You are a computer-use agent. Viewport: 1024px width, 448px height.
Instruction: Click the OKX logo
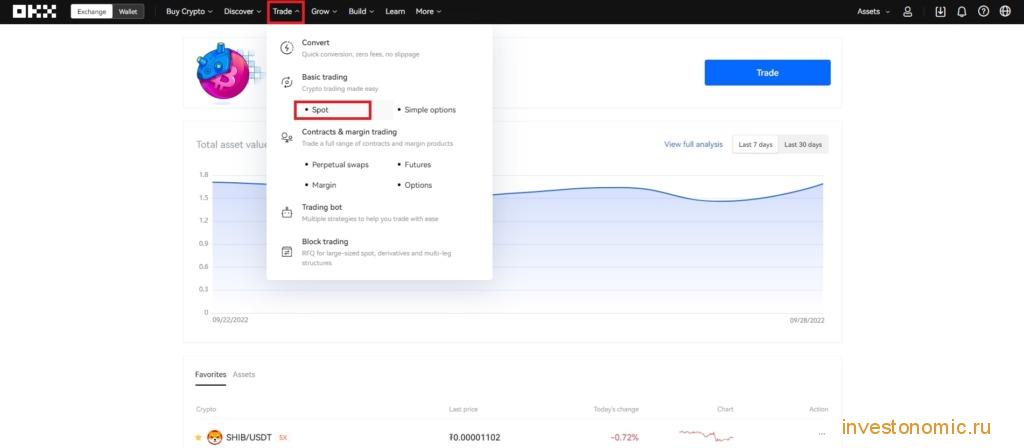tap(35, 11)
